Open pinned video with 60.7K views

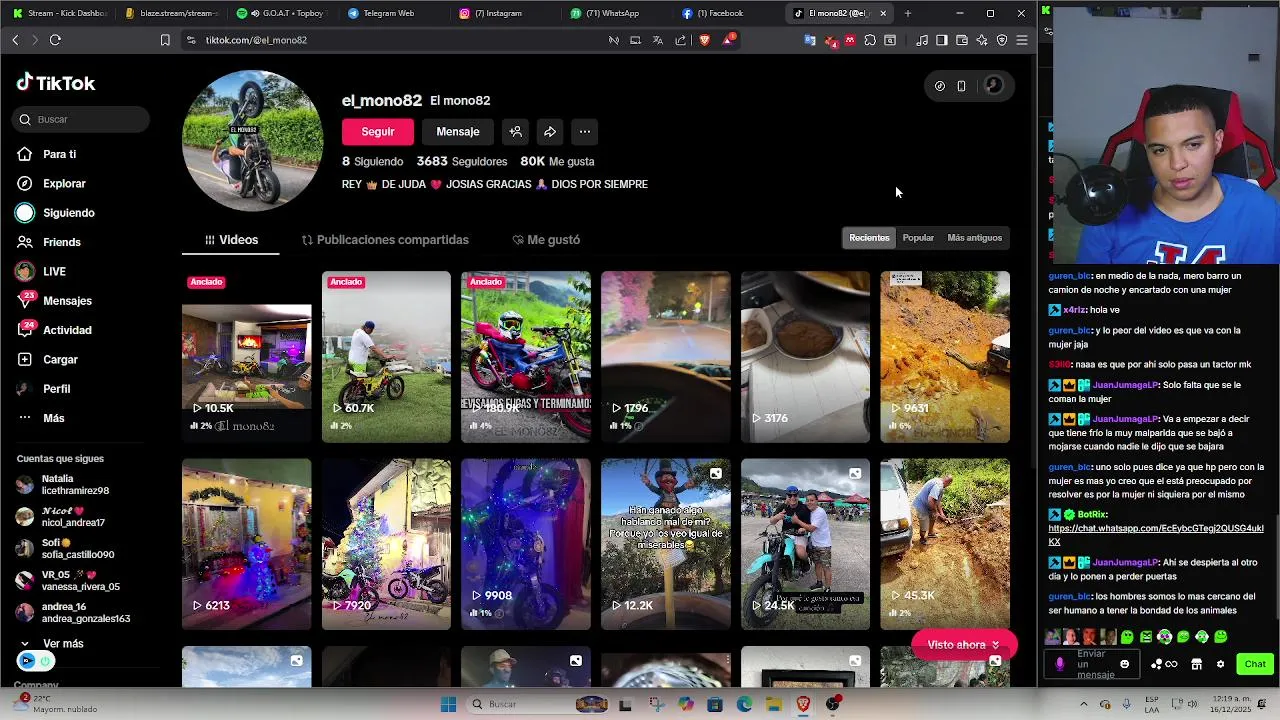pyautogui.click(x=386, y=357)
